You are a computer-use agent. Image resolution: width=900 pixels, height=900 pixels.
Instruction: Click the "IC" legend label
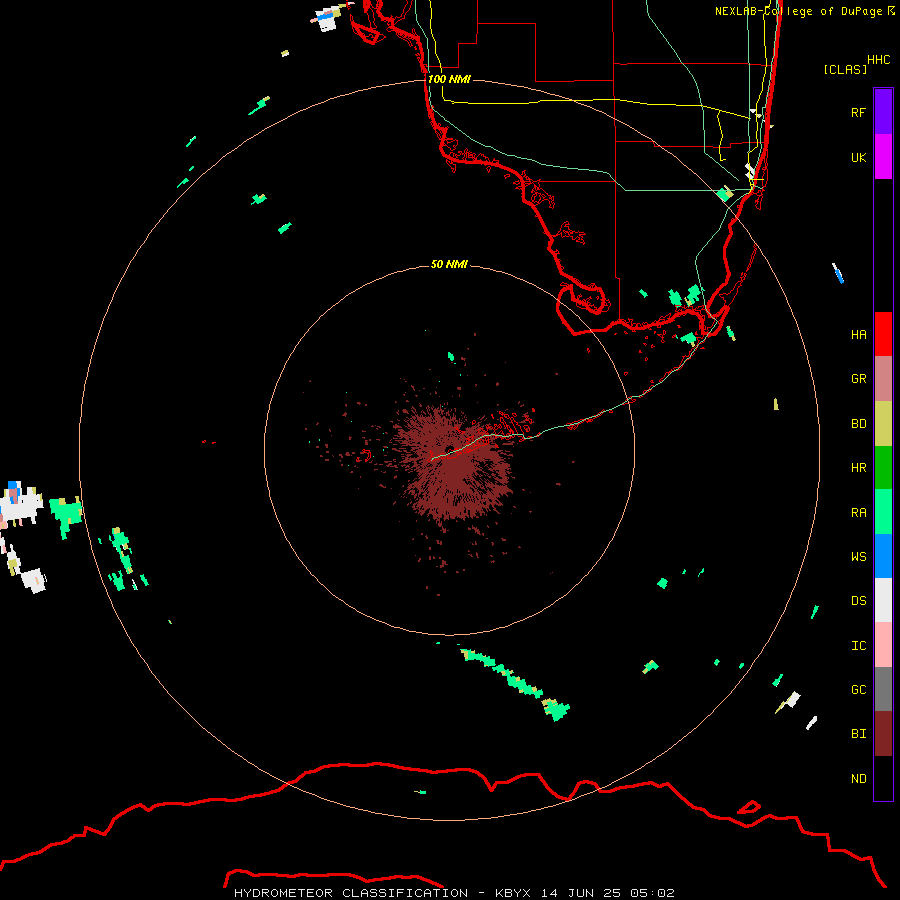coord(859,646)
